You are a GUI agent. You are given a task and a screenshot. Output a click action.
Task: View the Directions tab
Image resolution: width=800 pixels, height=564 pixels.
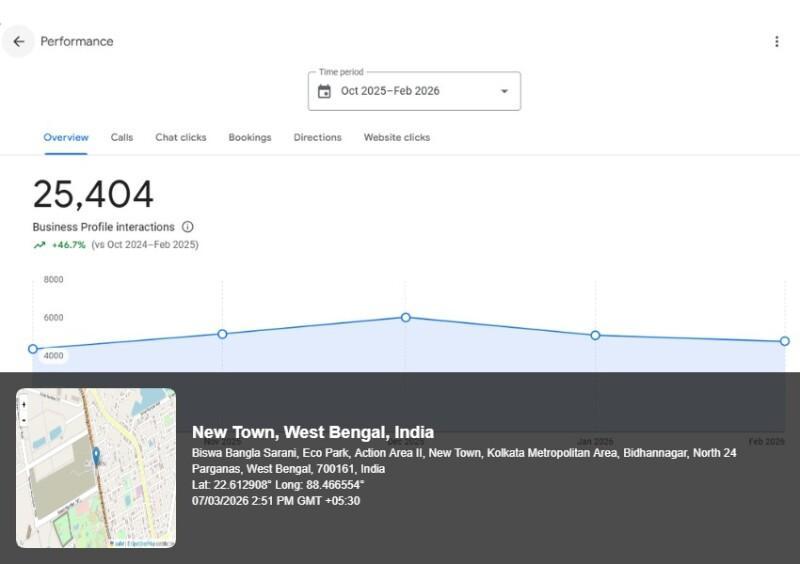pyautogui.click(x=317, y=138)
